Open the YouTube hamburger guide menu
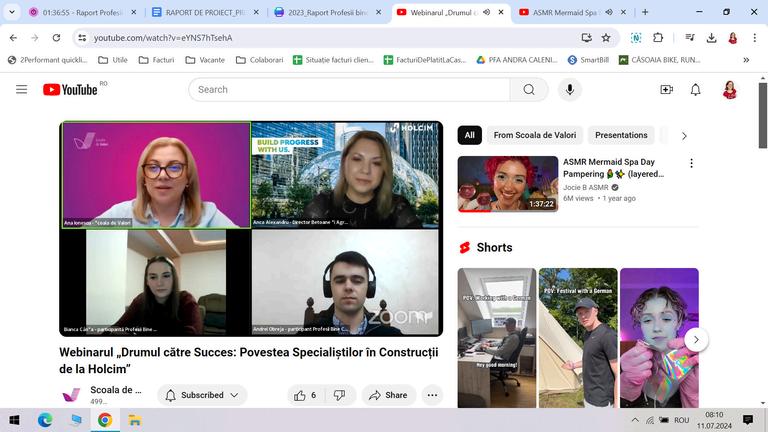768x432 pixels. tap(21, 90)
